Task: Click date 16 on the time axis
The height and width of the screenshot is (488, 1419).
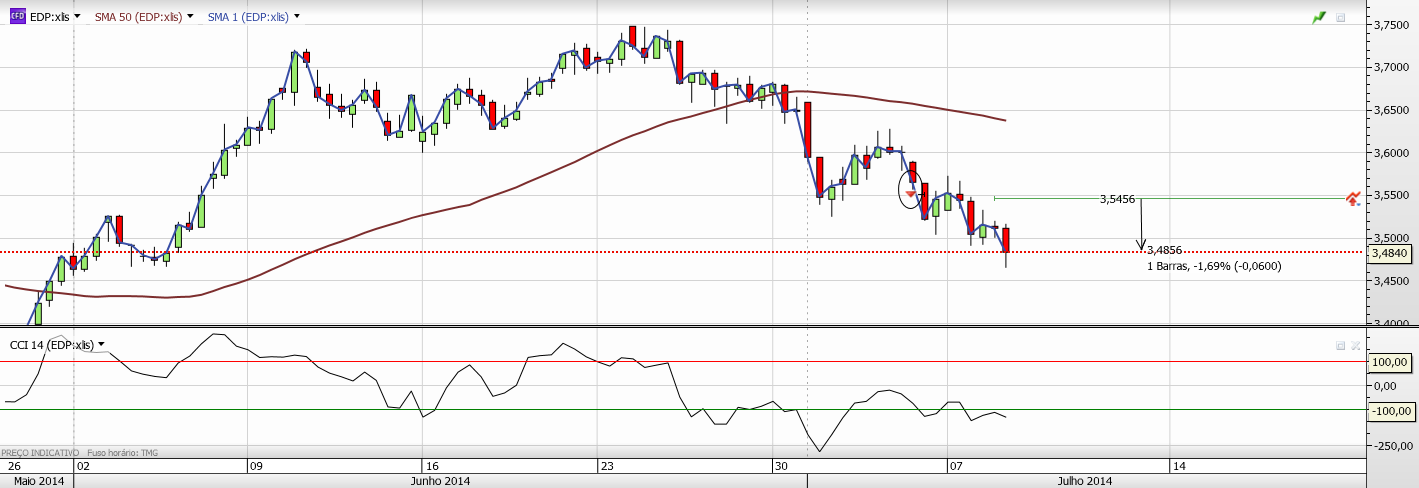Action: pyautogui.click(x=431, y=466)
